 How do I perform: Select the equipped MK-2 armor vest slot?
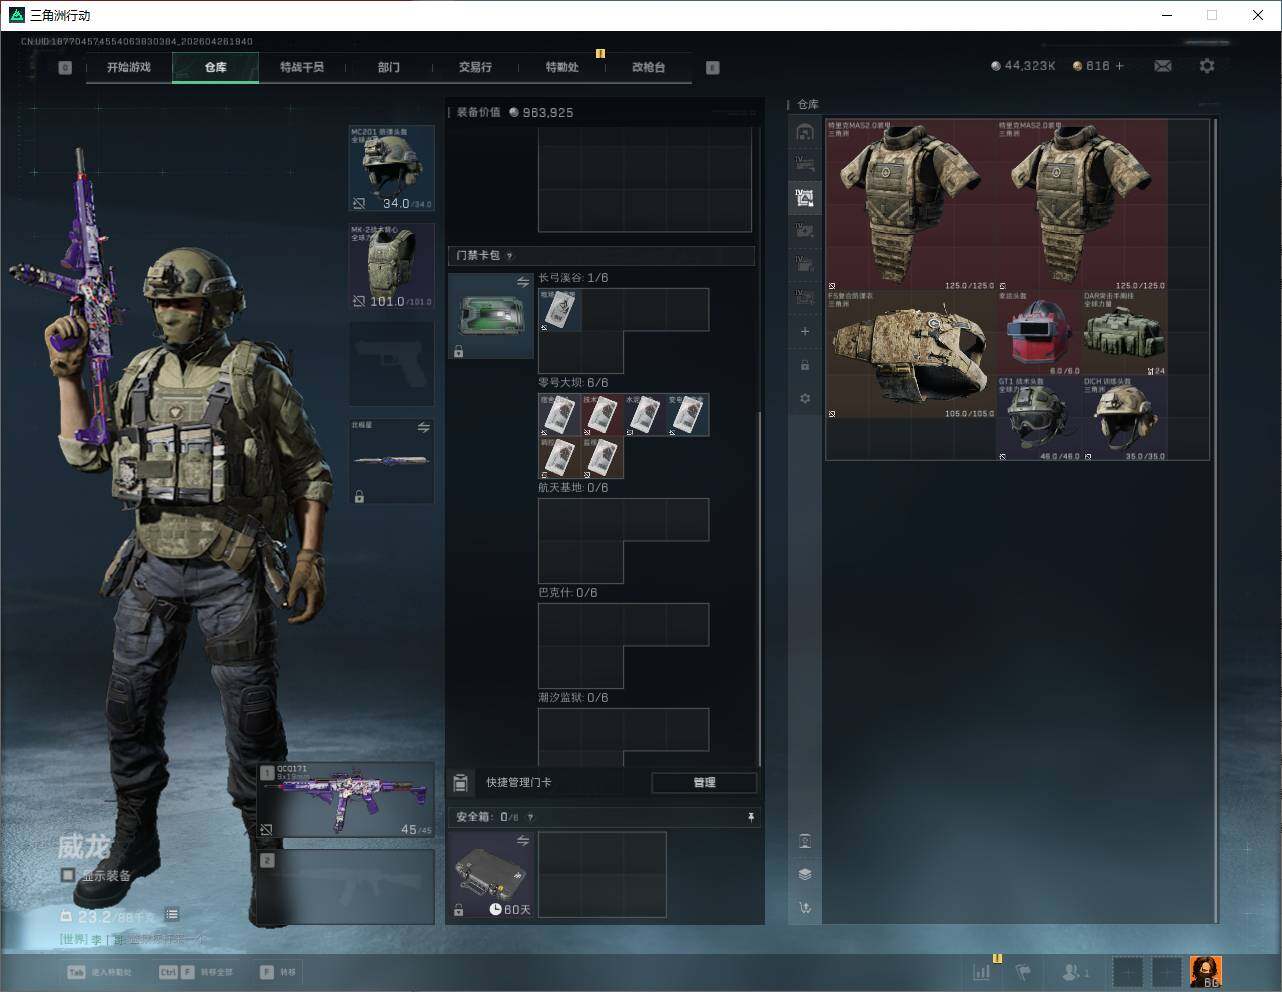point(391,266)
